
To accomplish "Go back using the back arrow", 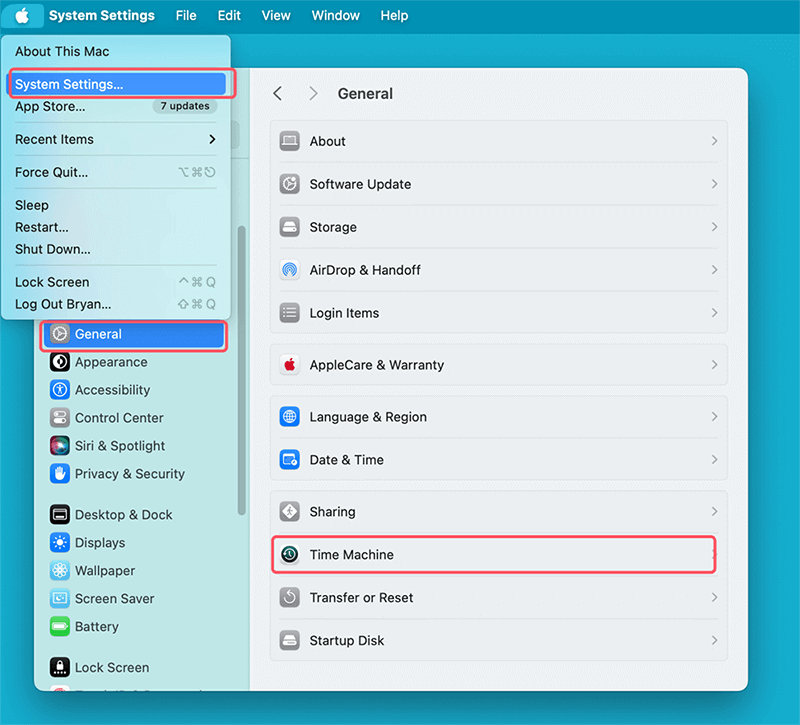I will pos(278,94).
